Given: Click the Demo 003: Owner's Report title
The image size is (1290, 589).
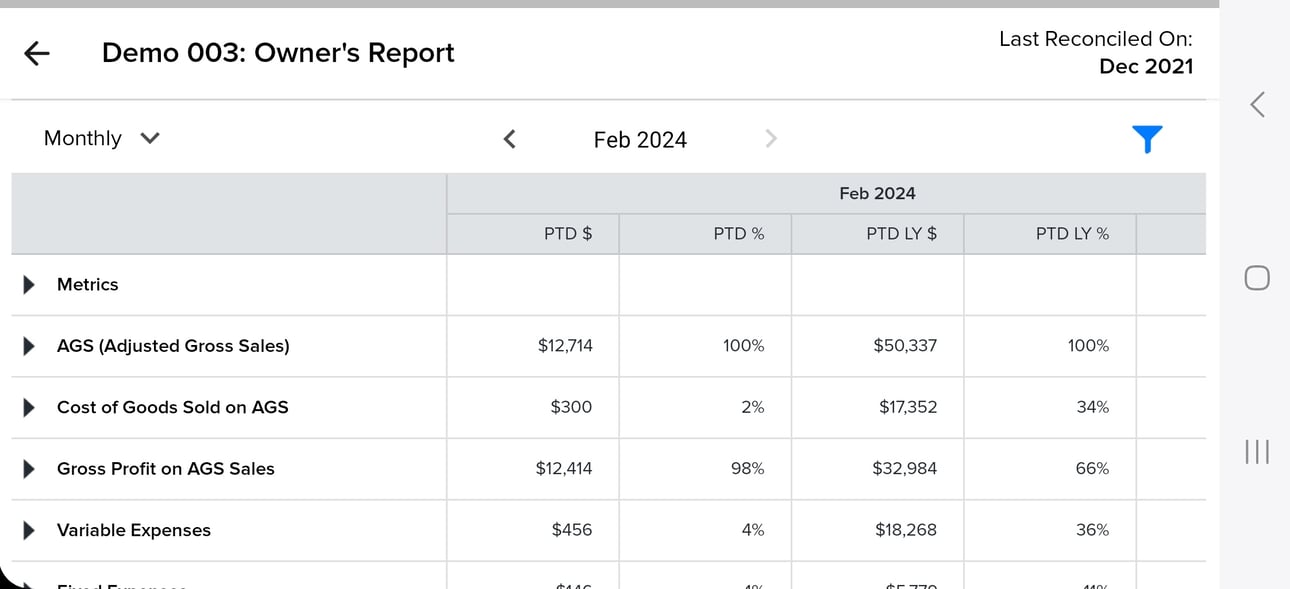Looking at the screenshot, I should coord(278,53).
